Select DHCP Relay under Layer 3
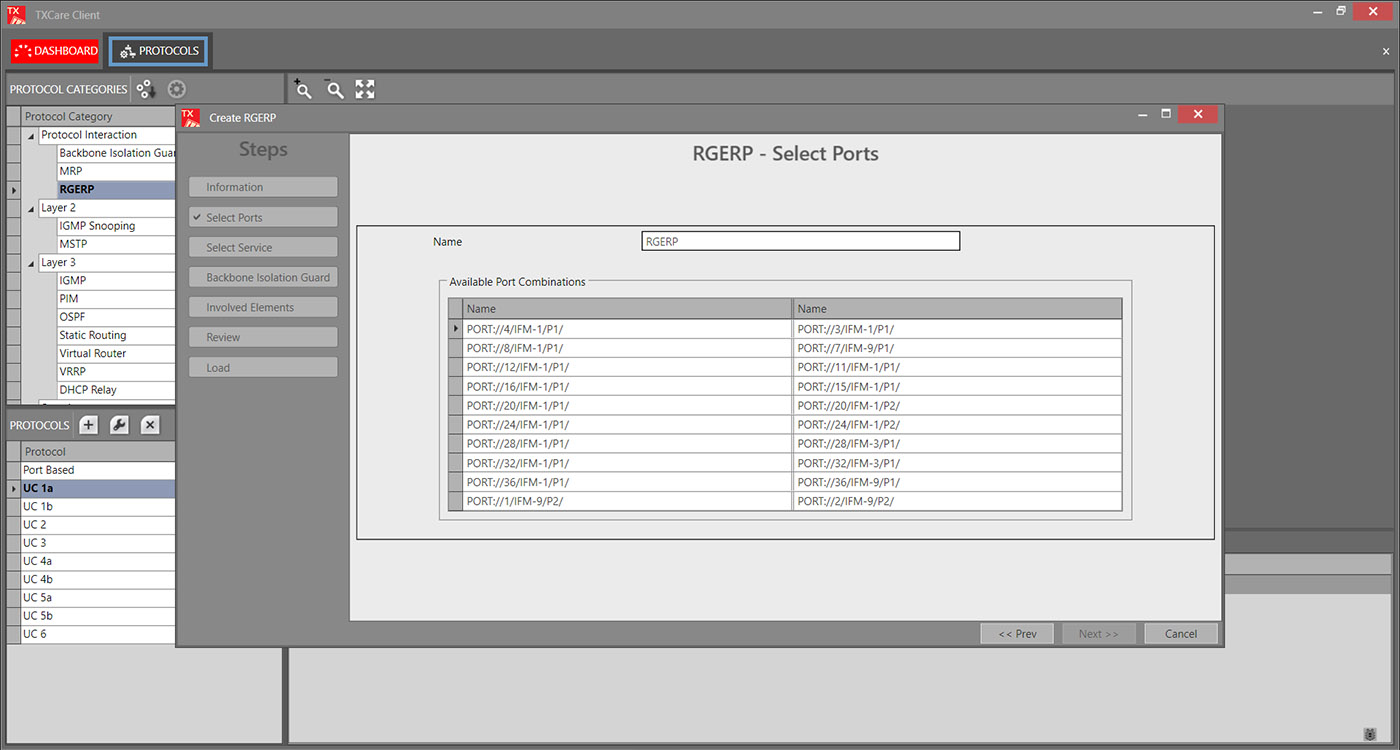 pyautogui.click(x=117, y=390)
